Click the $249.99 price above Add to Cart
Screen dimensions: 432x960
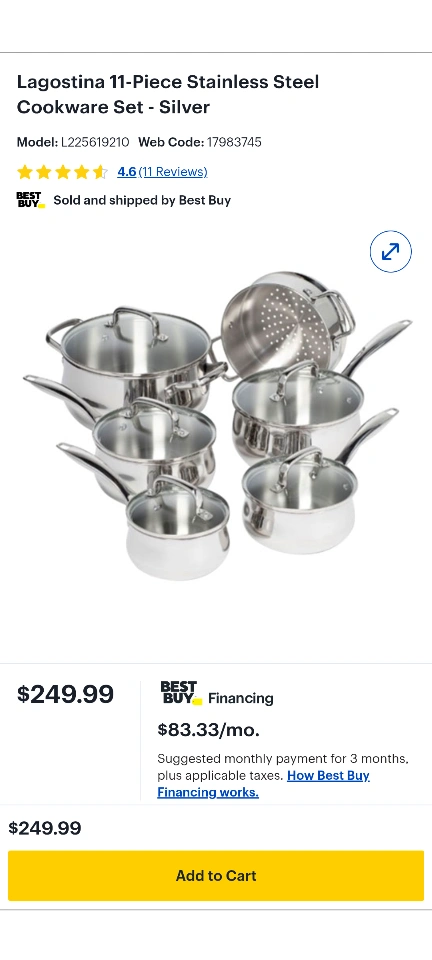pos(45,828)
